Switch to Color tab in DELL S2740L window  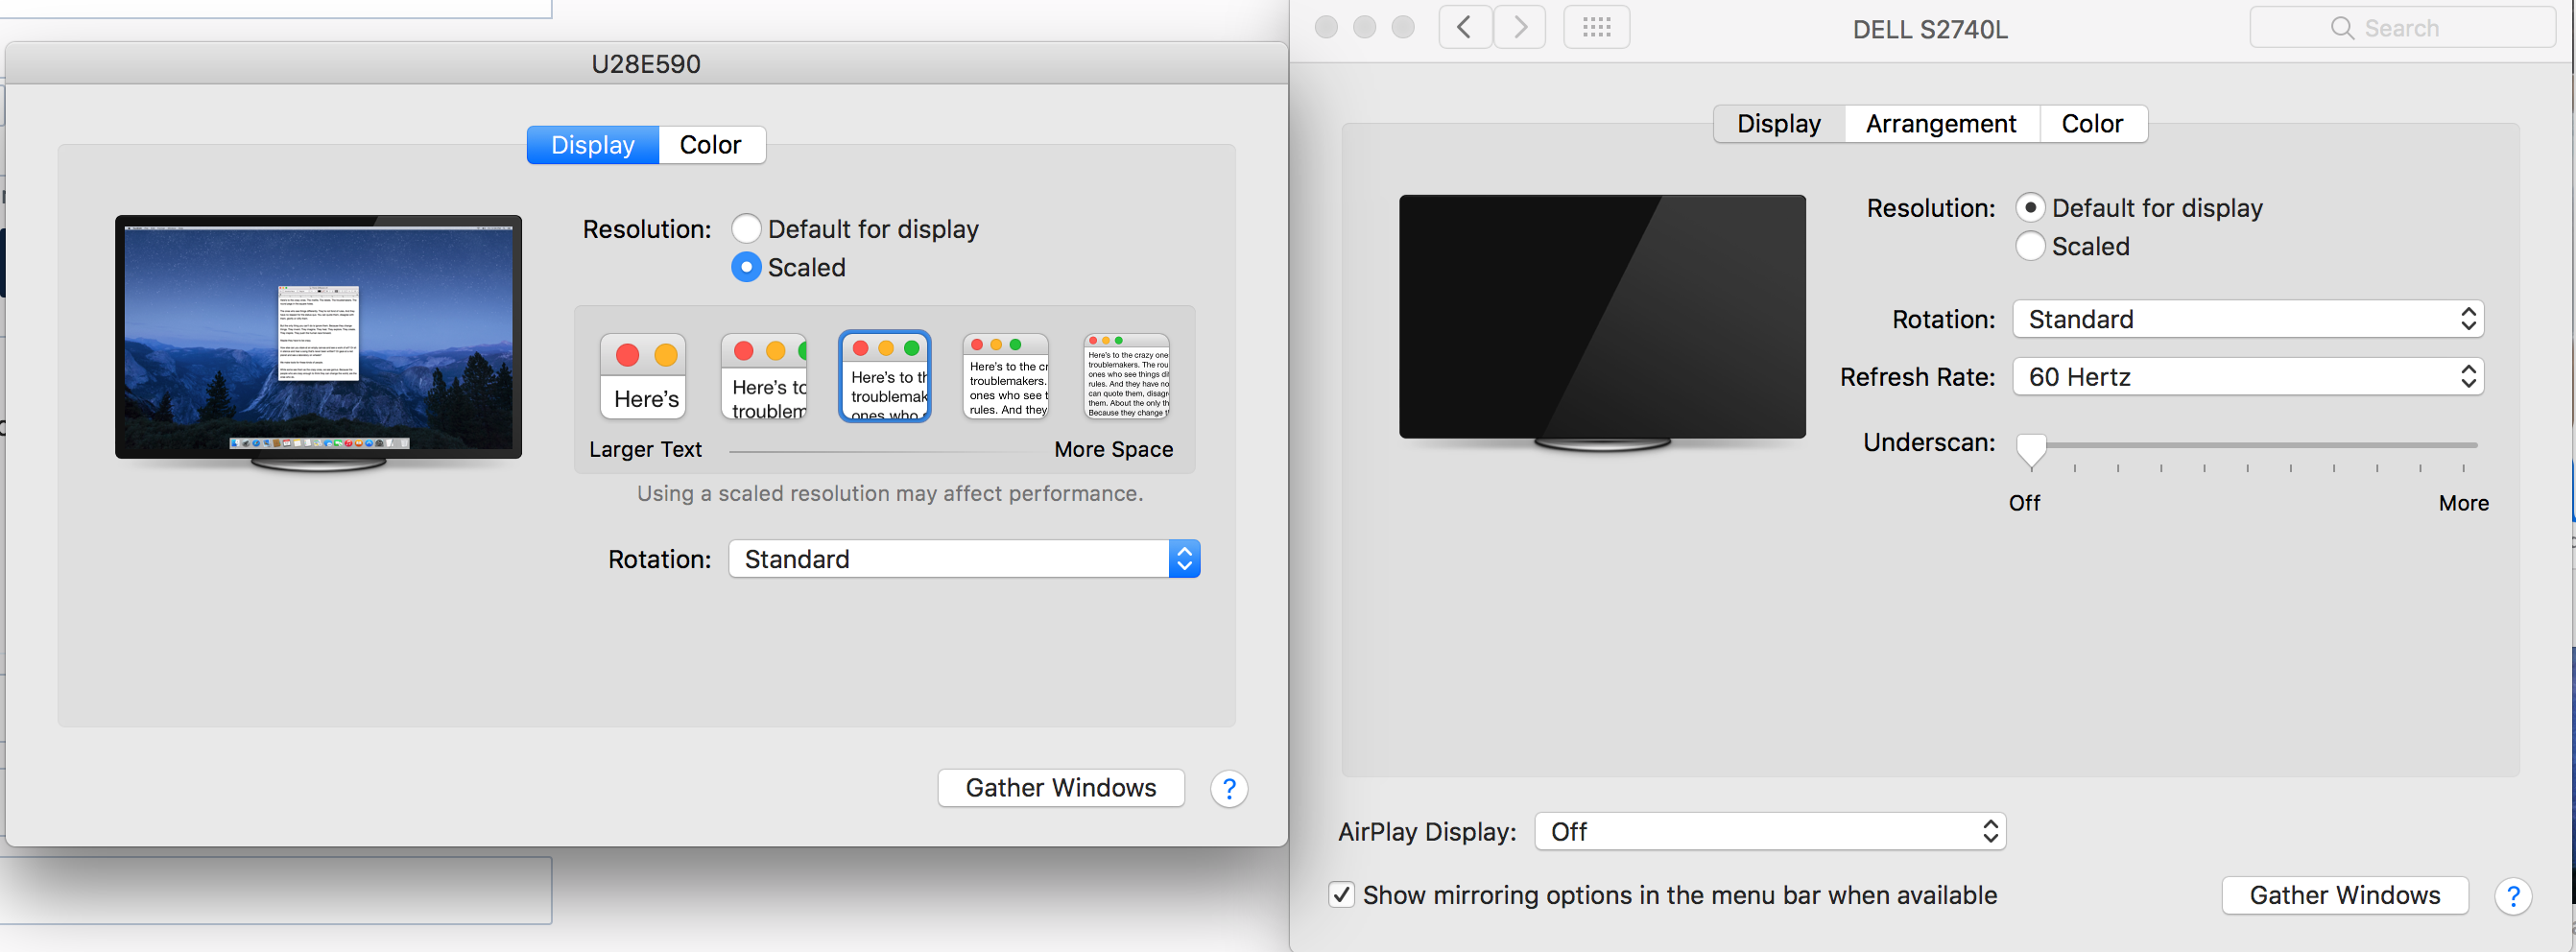tap(2092, 124)
